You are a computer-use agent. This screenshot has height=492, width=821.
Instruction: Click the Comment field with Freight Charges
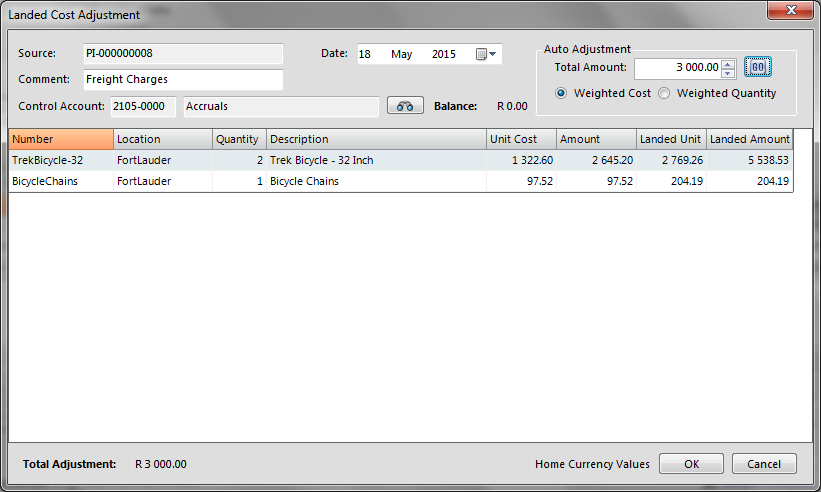click(x=182, y=79)
